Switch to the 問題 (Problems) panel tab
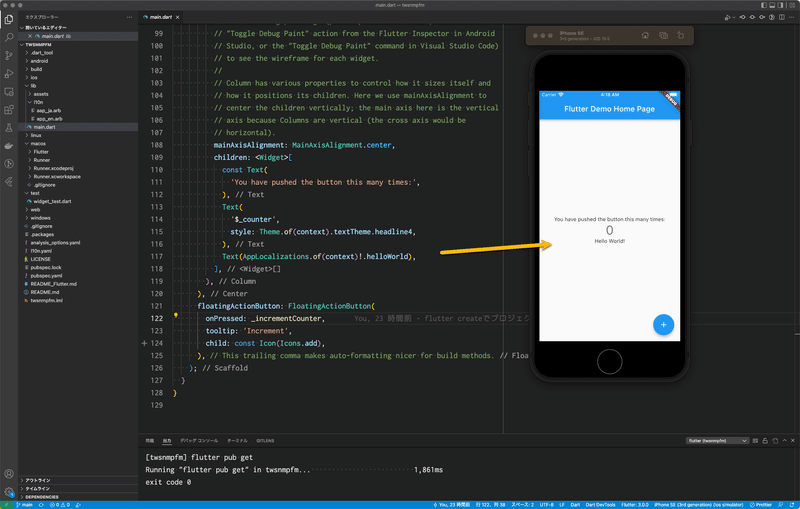The width and height of the screenshot is (800, 509). click(149, 441)
